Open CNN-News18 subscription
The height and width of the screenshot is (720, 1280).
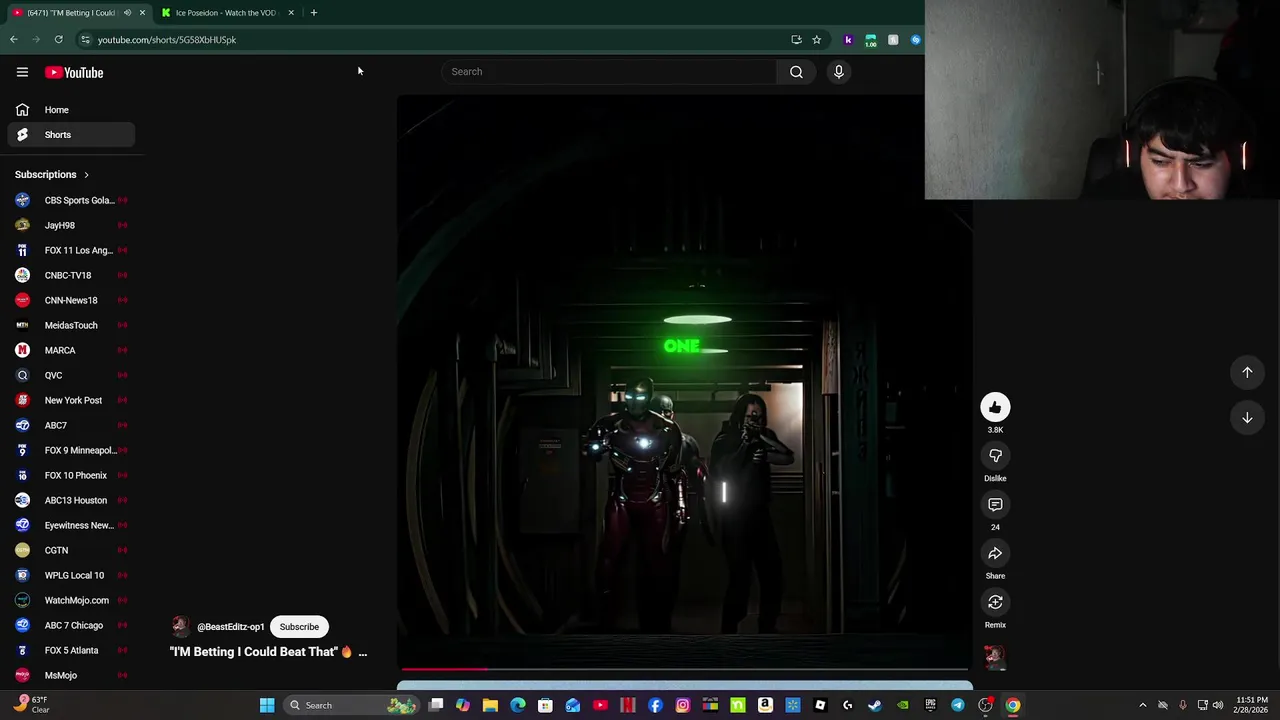pos(70,300)
